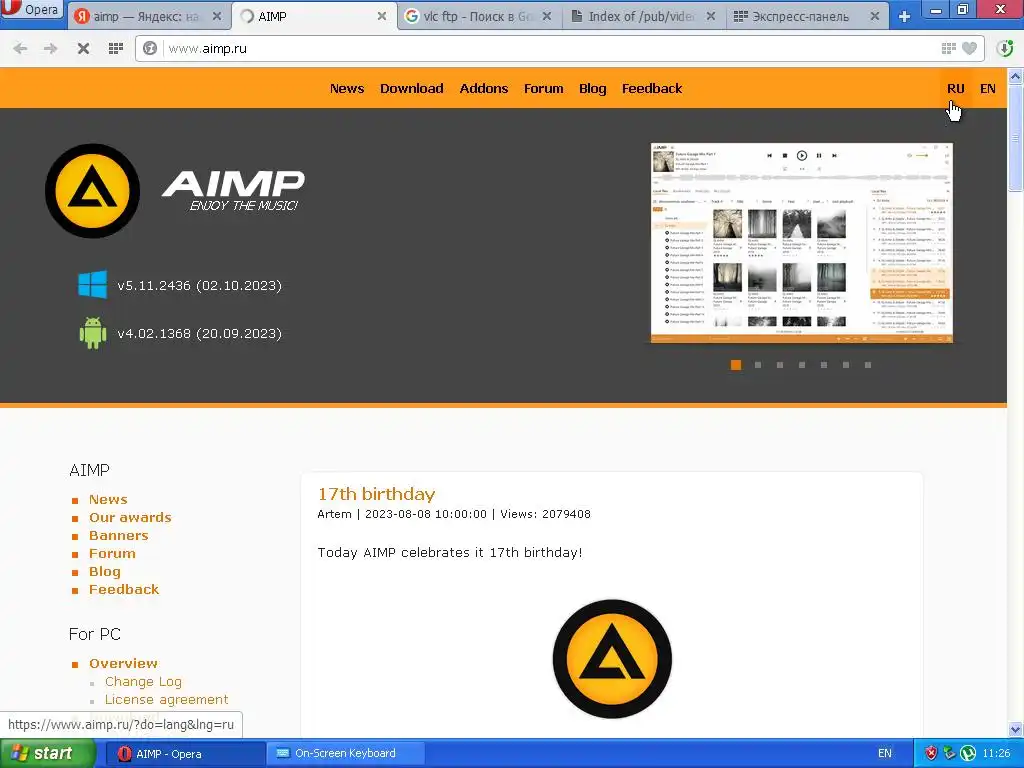Viewport: 1024px width, 768px height.
Task: Click the Android robot icon next to v4.02.1368
Action: point(93,333)
